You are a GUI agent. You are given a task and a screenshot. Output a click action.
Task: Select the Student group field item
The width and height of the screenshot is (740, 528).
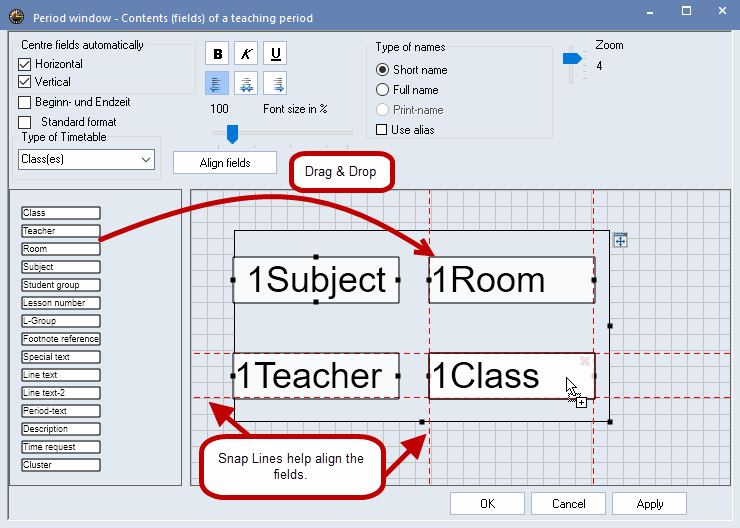pos(61,285)
